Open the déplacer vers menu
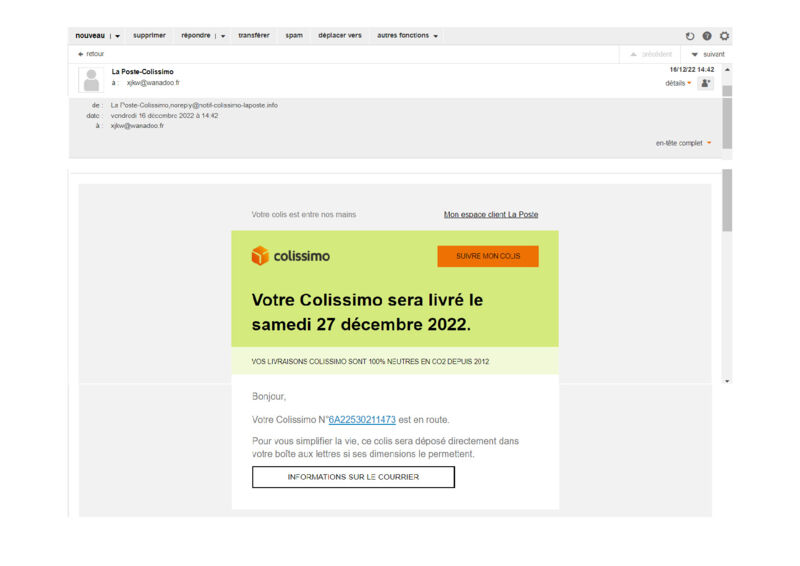800x566 pixels. [340, 35]
